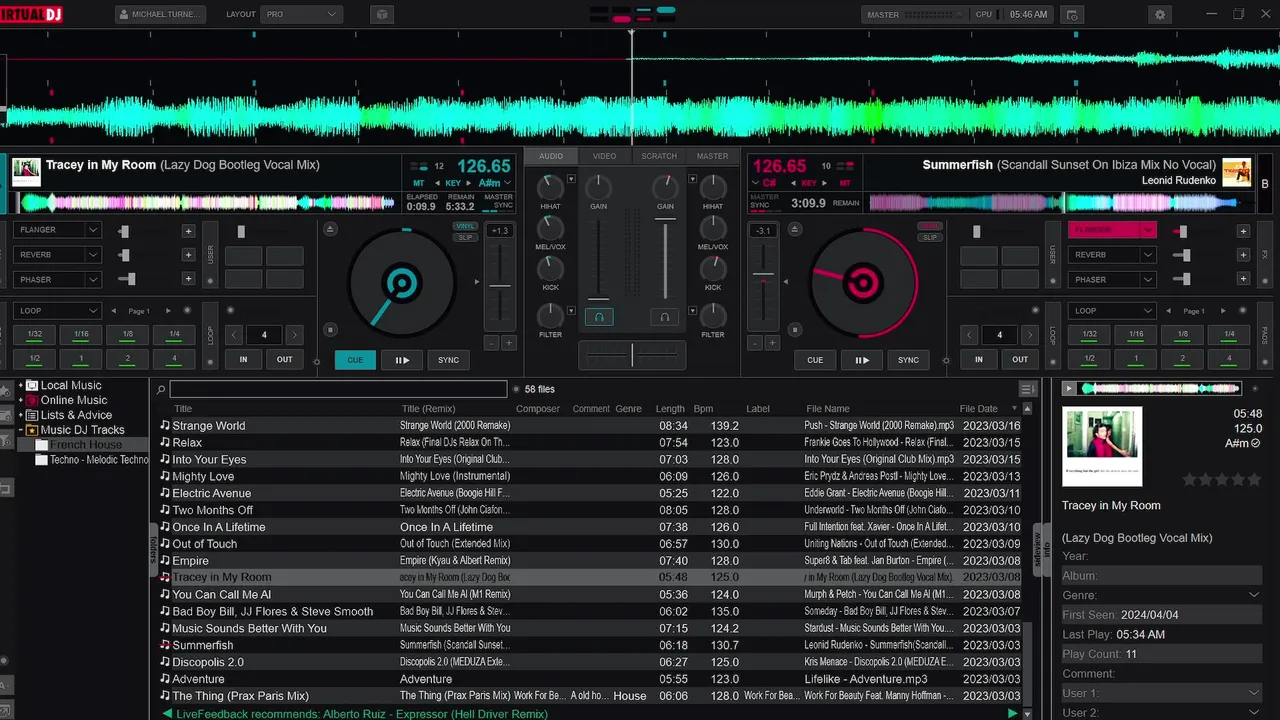
Task: Open left deck FLANGER effect dropdown
Action: click(x=58, y=230)
